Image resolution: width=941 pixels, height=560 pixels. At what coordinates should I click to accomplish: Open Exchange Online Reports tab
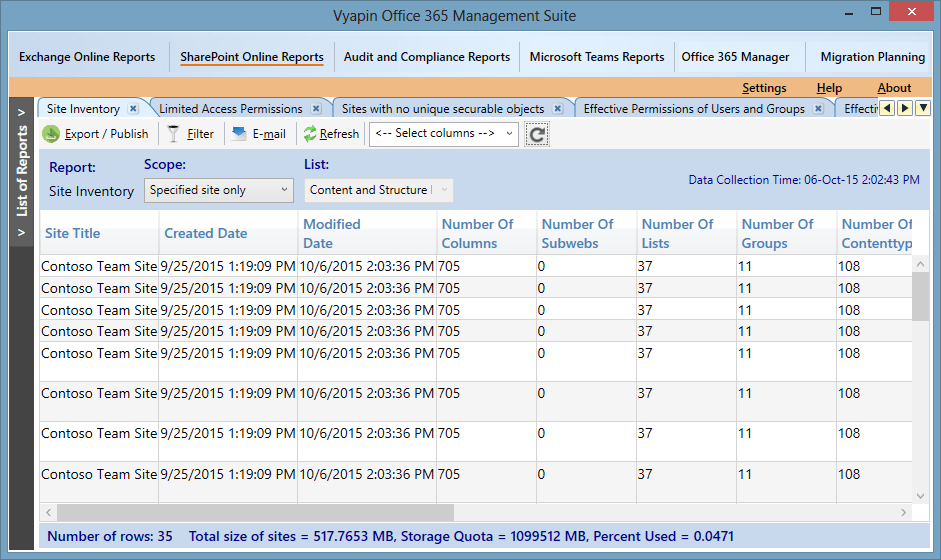pyautogui.click(x=87, y=57)
